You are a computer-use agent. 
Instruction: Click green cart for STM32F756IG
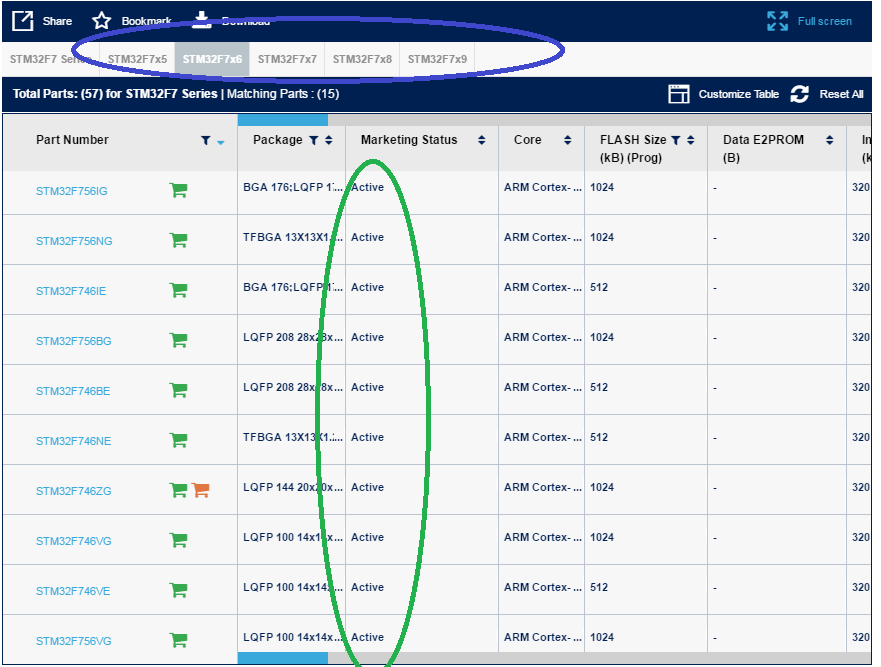(x=179, y=190)
